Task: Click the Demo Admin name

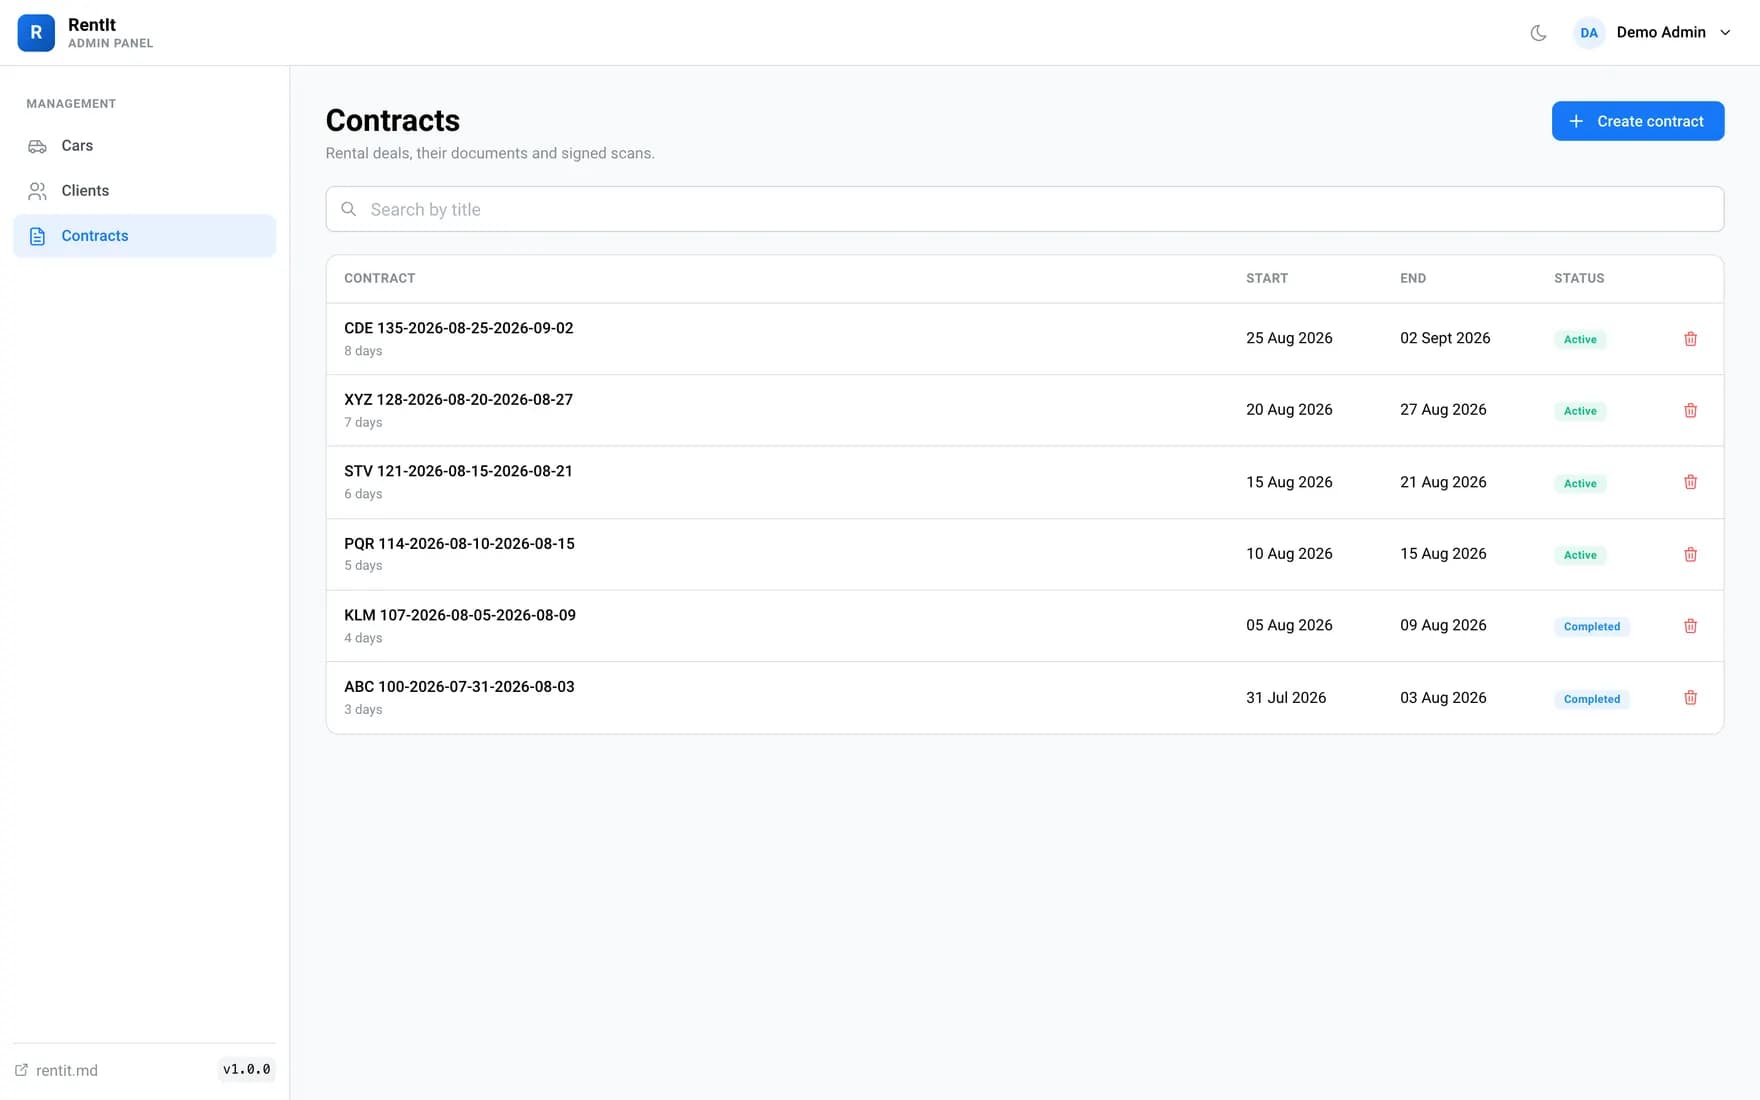Action: (x=1661, y=32)
